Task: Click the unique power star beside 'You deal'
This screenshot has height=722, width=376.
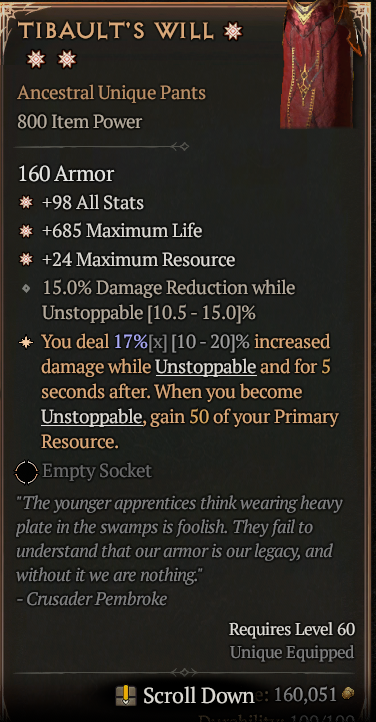Action: pos(26,342)
